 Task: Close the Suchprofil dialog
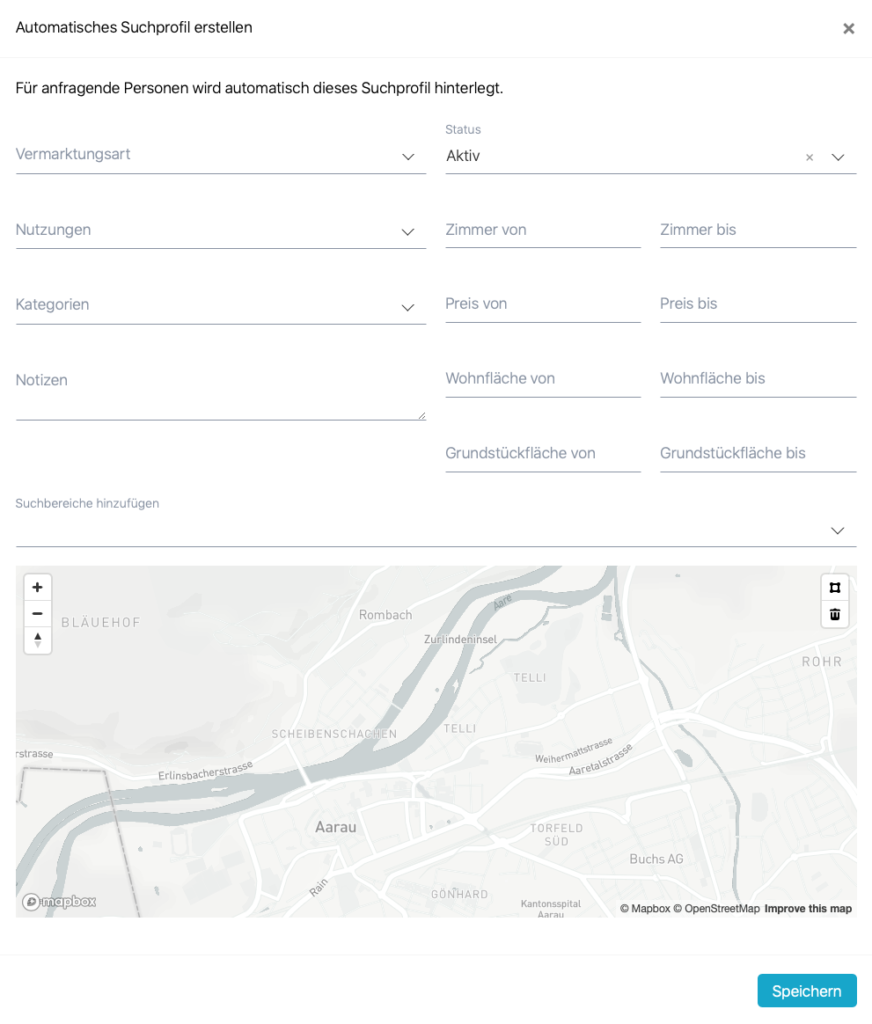[x=848, y=29]
